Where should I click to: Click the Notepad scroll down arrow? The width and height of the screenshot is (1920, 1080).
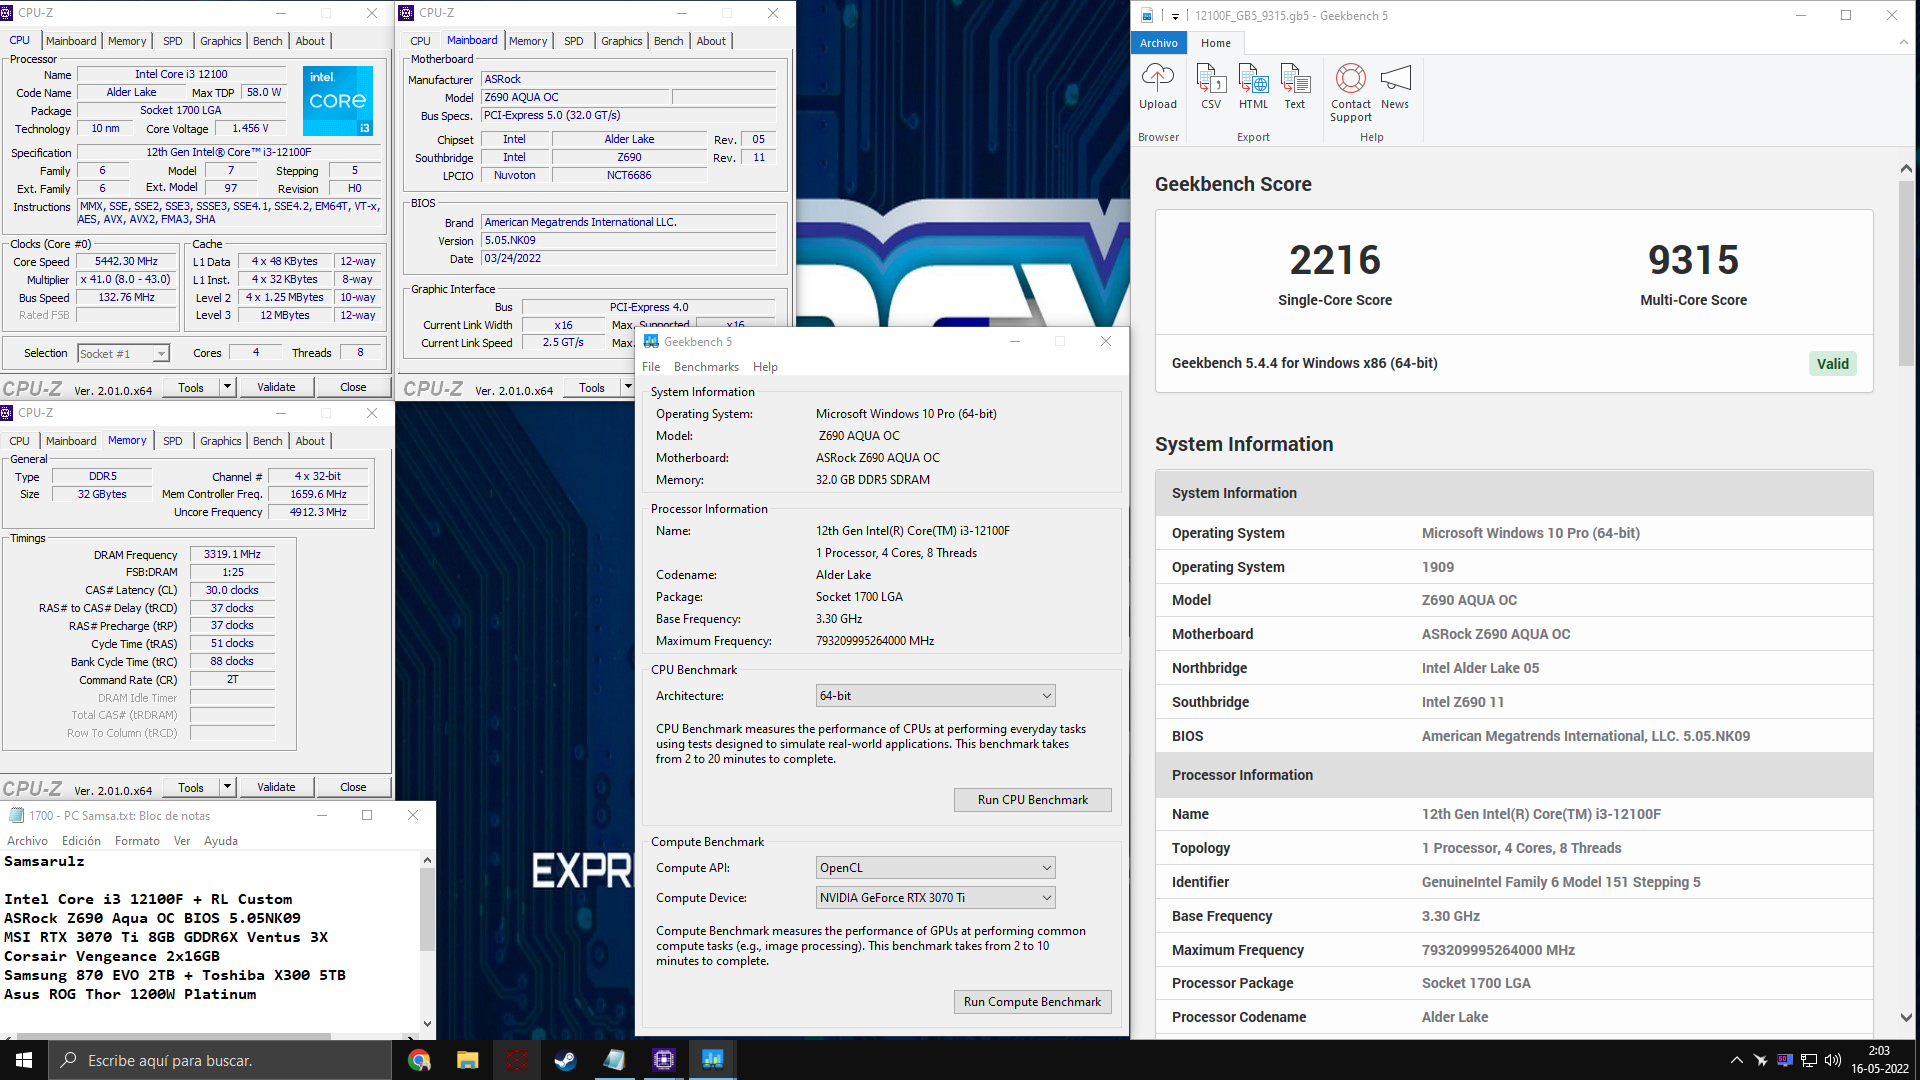pos(427,1024)
